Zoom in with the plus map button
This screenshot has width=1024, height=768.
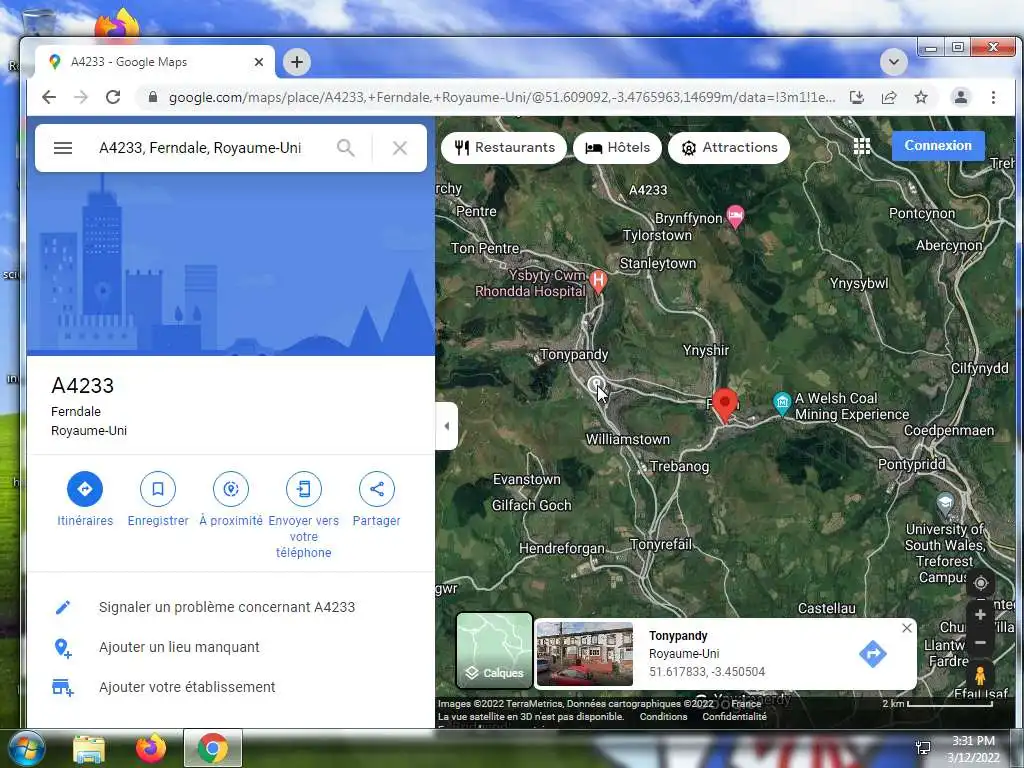pyautogui.click(x=980, y=615)
